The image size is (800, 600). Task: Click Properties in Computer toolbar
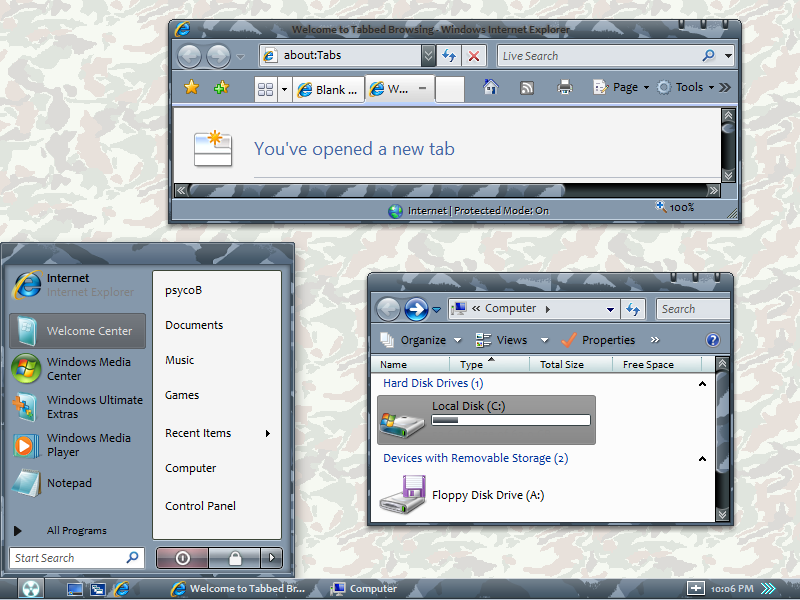click(598, 340)
